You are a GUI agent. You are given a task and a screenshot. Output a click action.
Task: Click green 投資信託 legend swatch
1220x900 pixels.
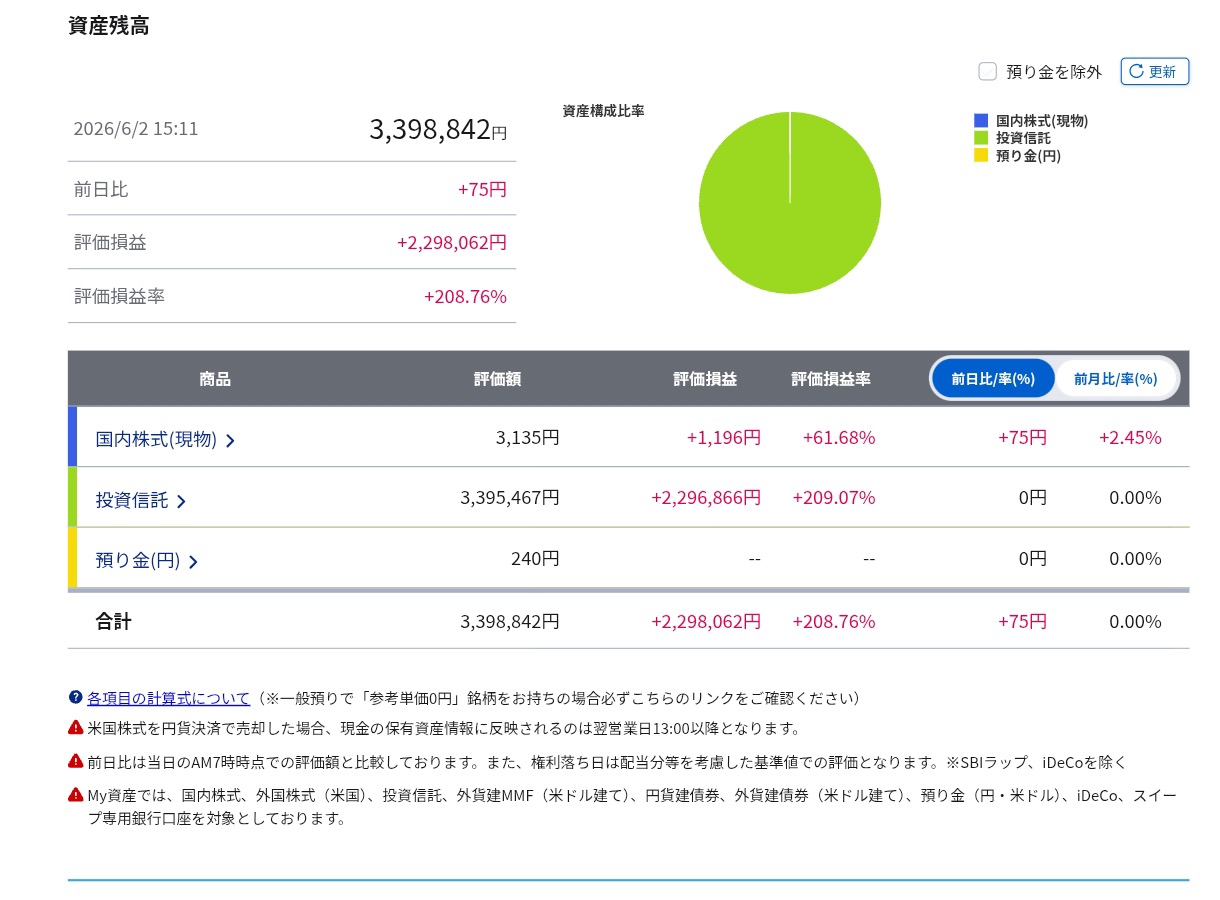(x=981, y=138)
